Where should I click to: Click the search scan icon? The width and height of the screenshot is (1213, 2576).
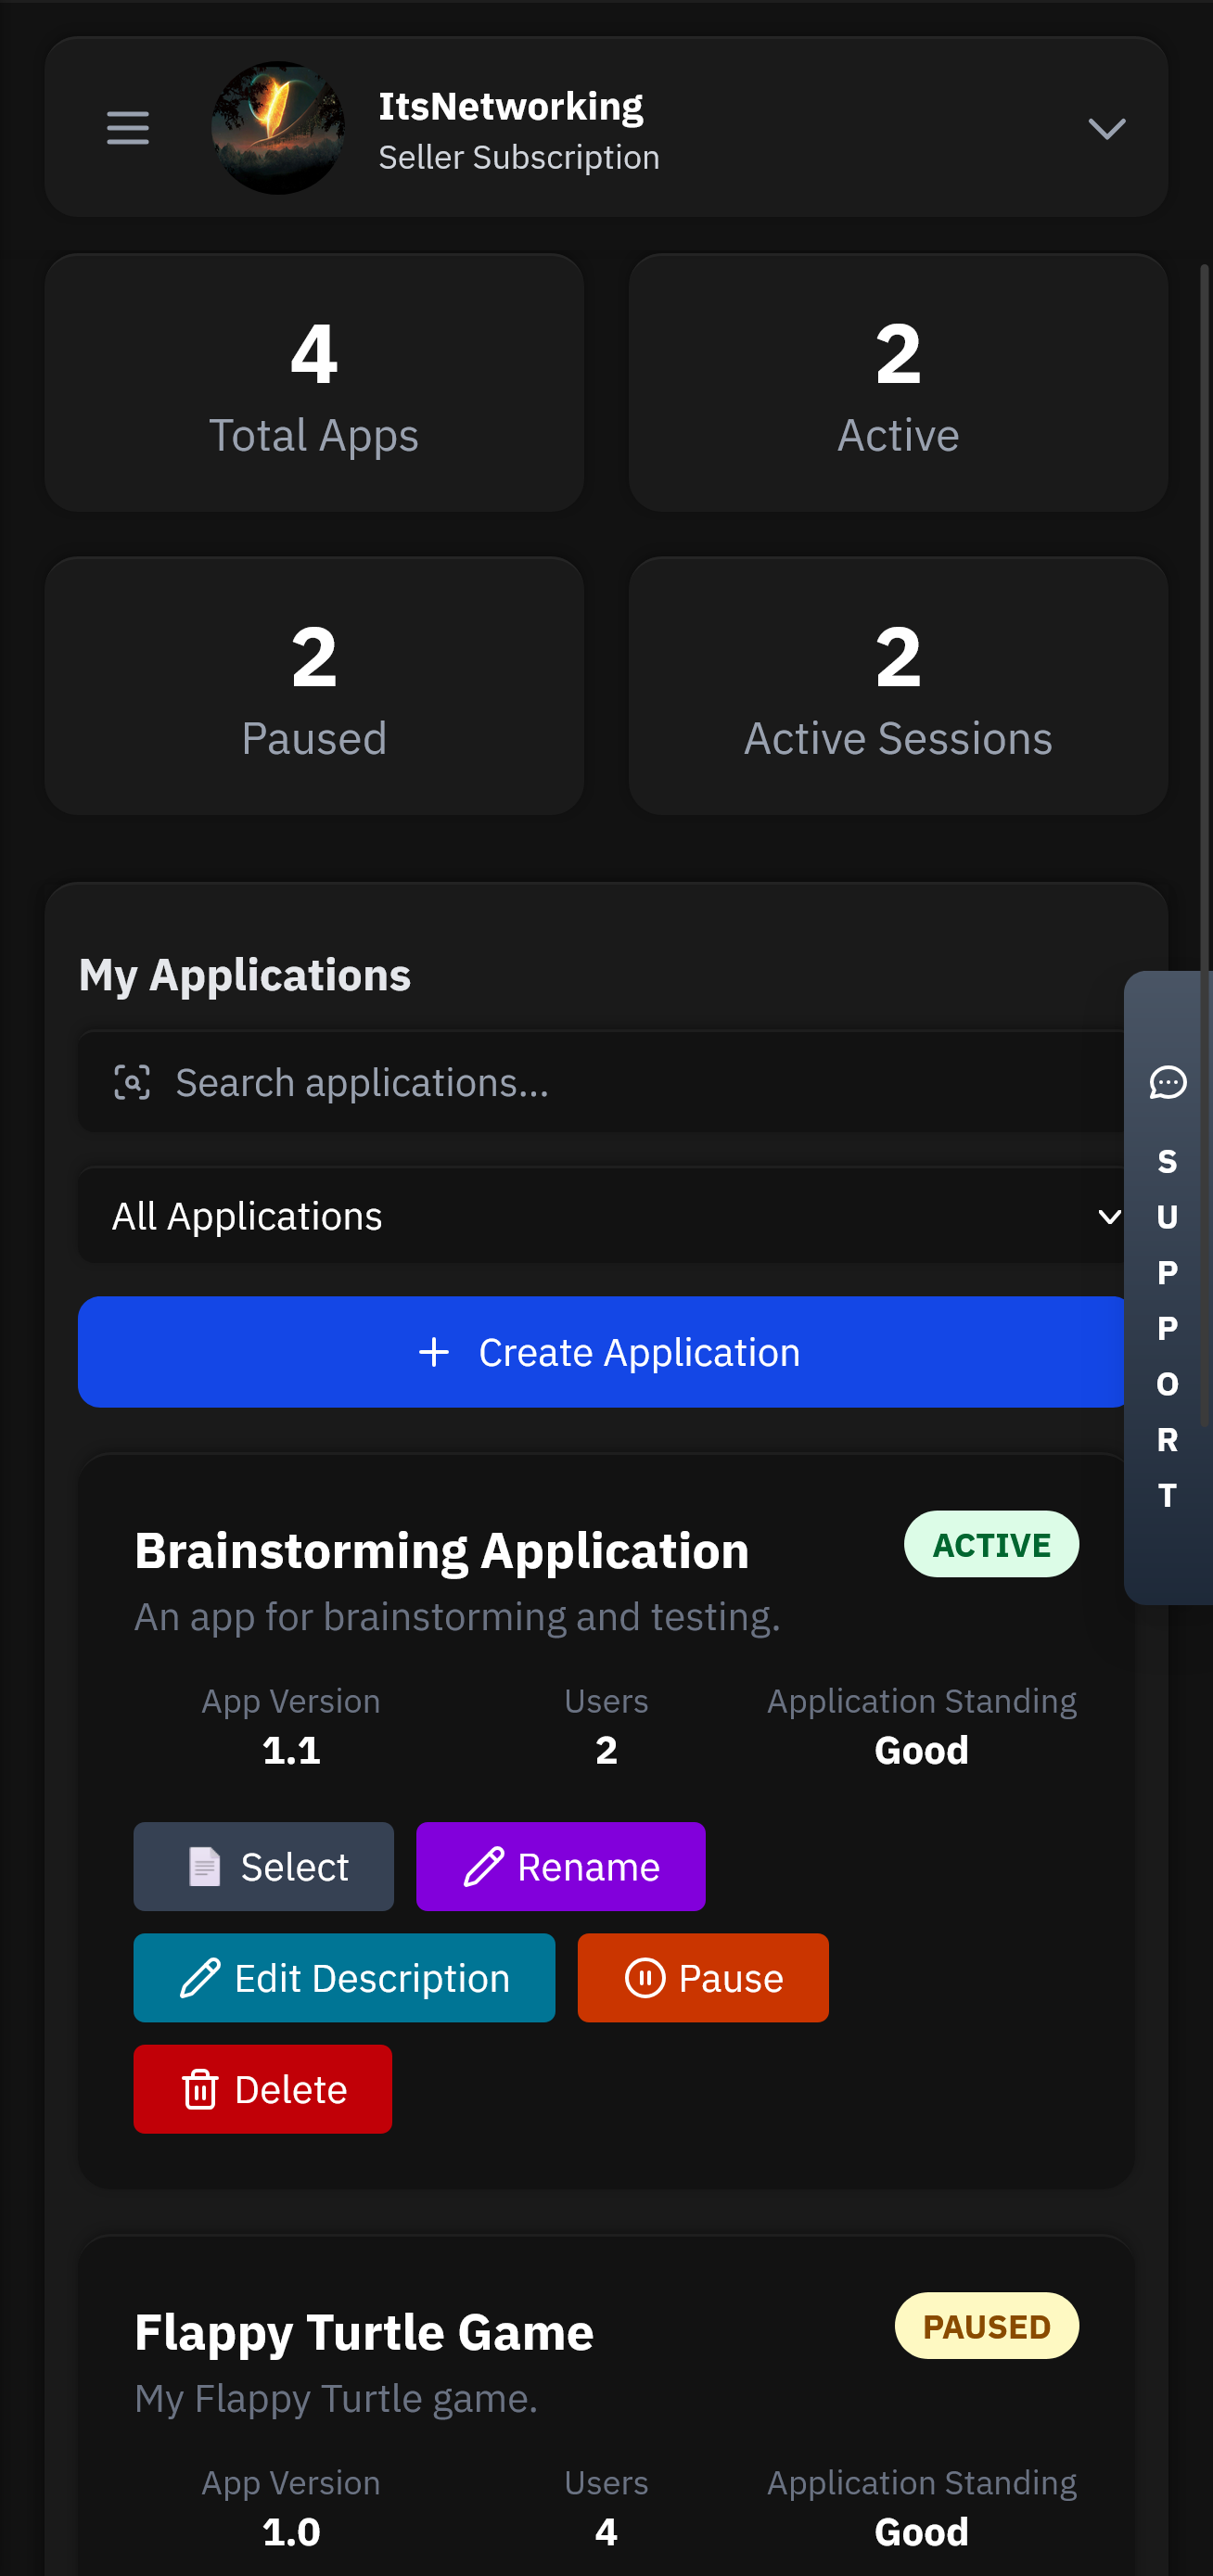pyautogui.click(x=132, y=1083)
